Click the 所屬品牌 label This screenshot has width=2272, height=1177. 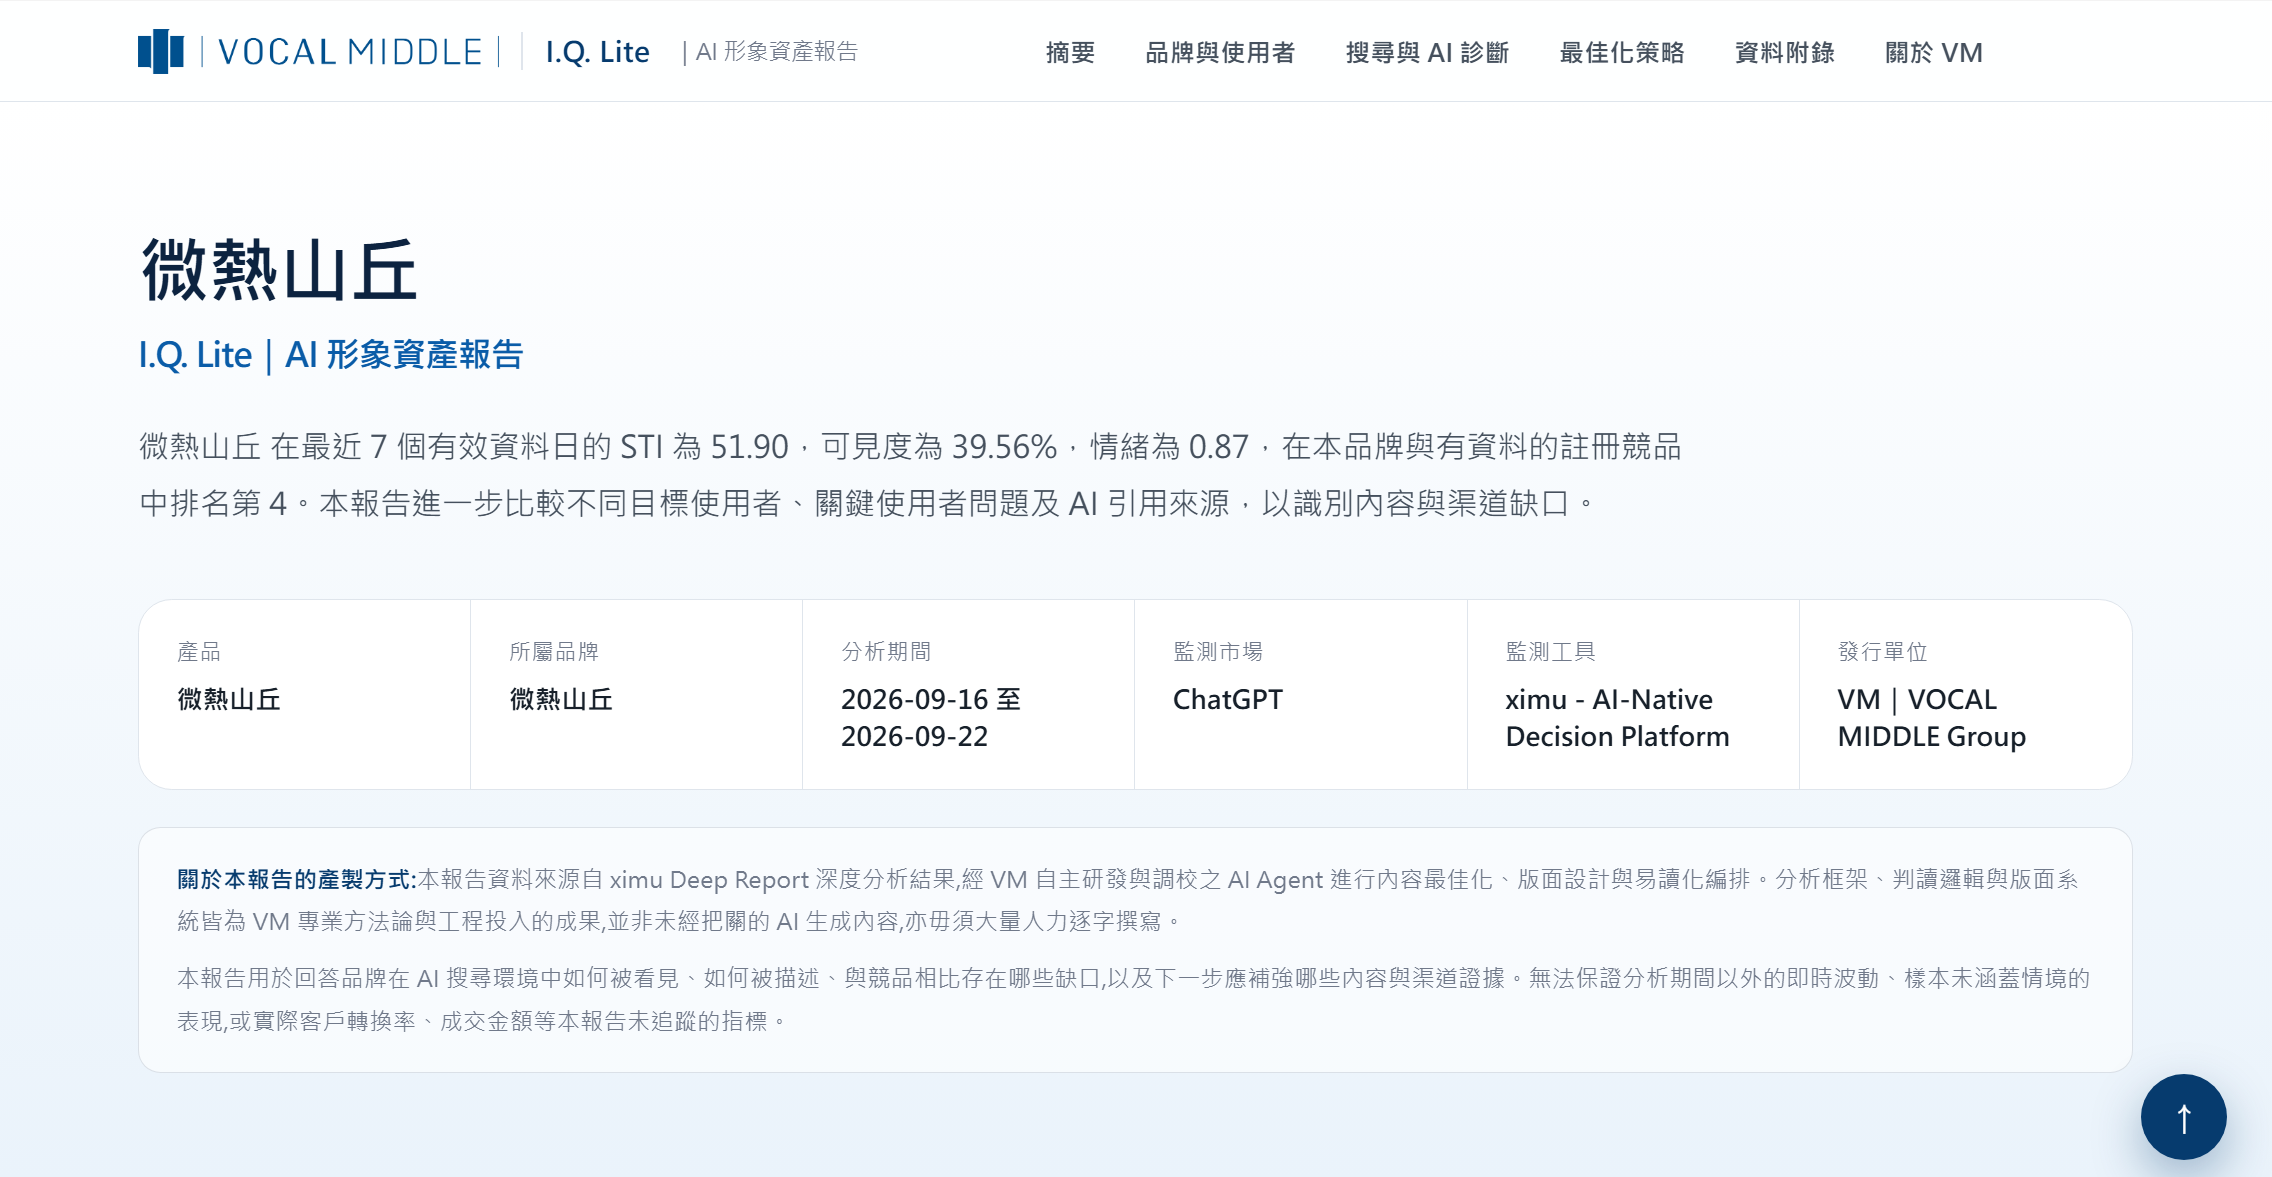click(x=554, y=652)
